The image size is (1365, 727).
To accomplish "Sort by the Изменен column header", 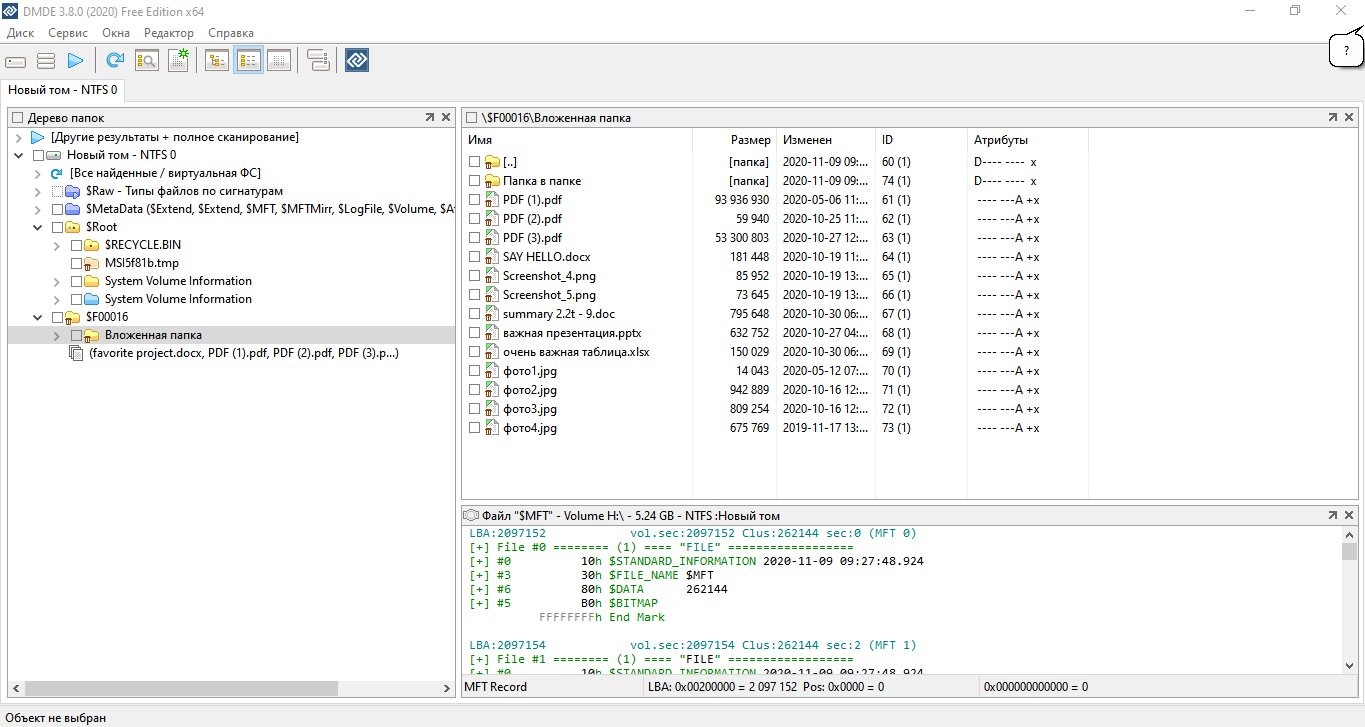I will click(826, 140).
